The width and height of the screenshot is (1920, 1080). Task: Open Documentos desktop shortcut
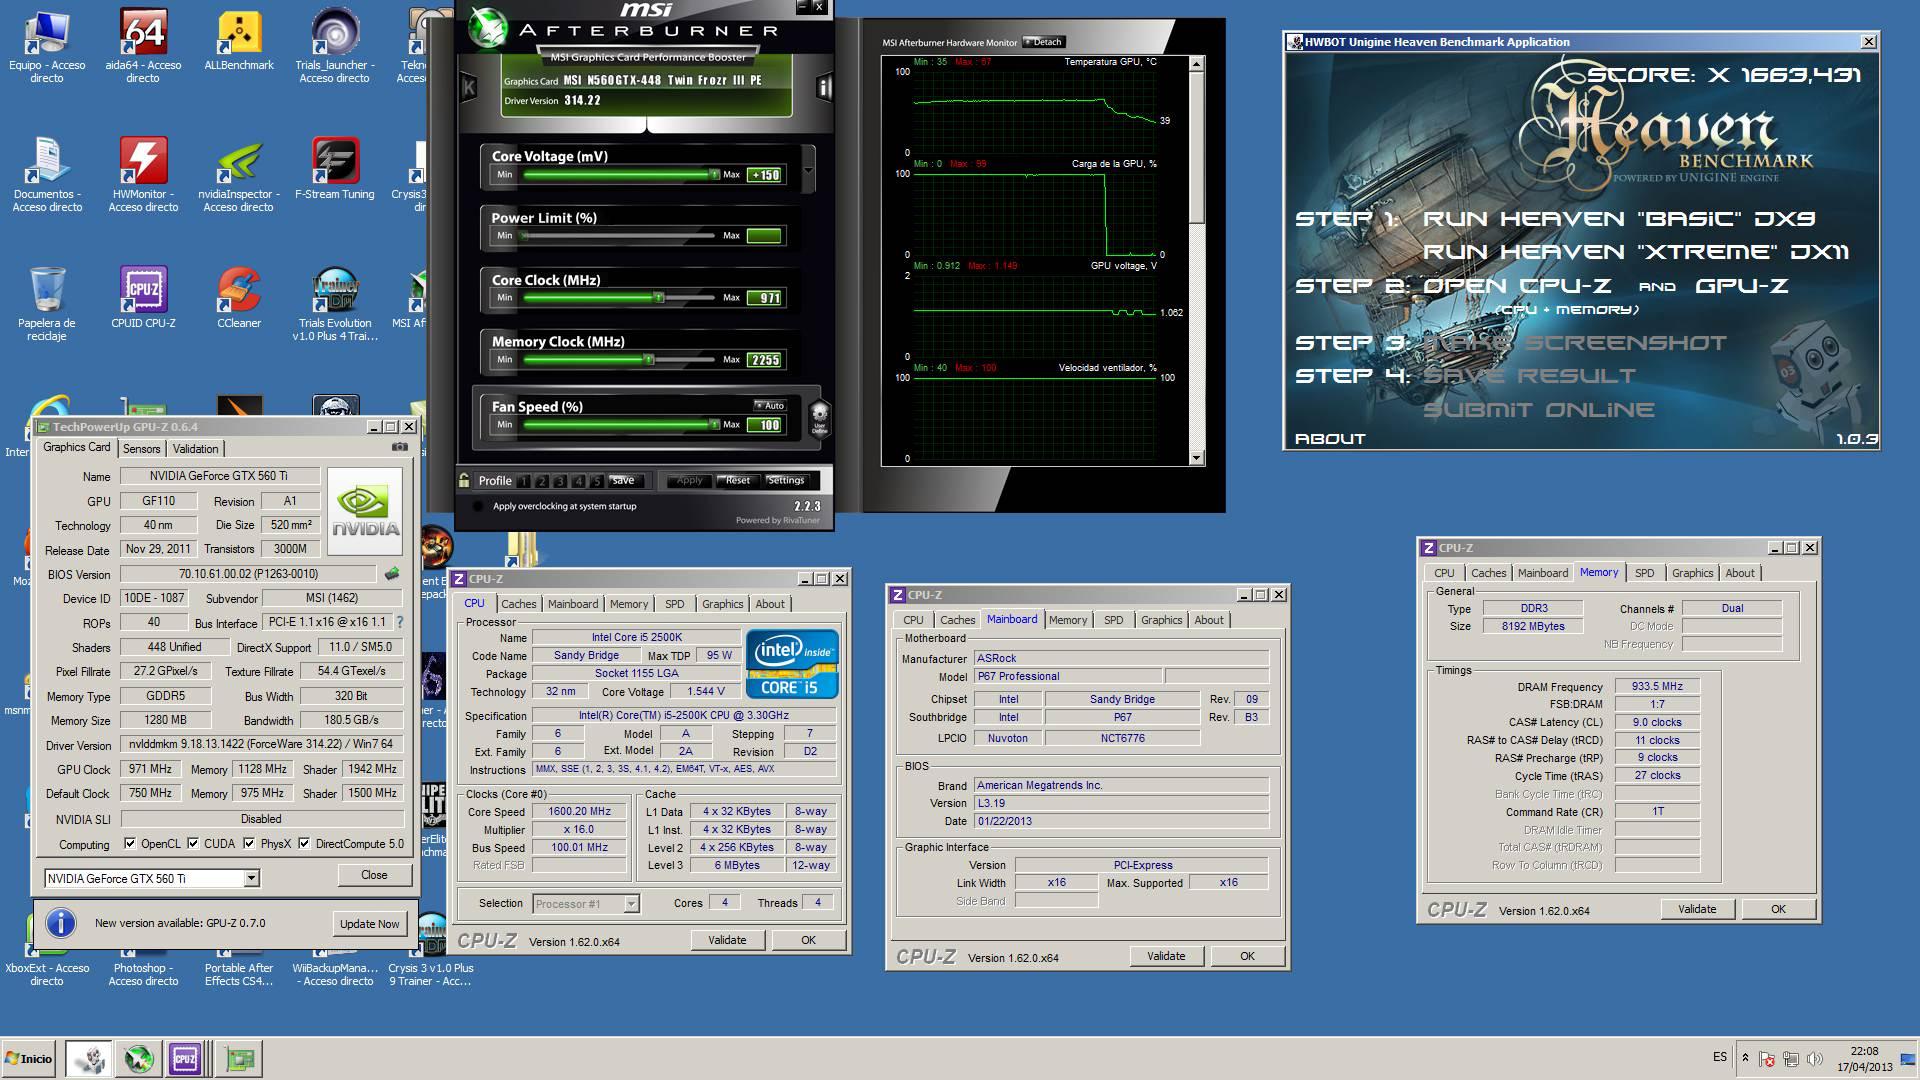tap(47, 175)
